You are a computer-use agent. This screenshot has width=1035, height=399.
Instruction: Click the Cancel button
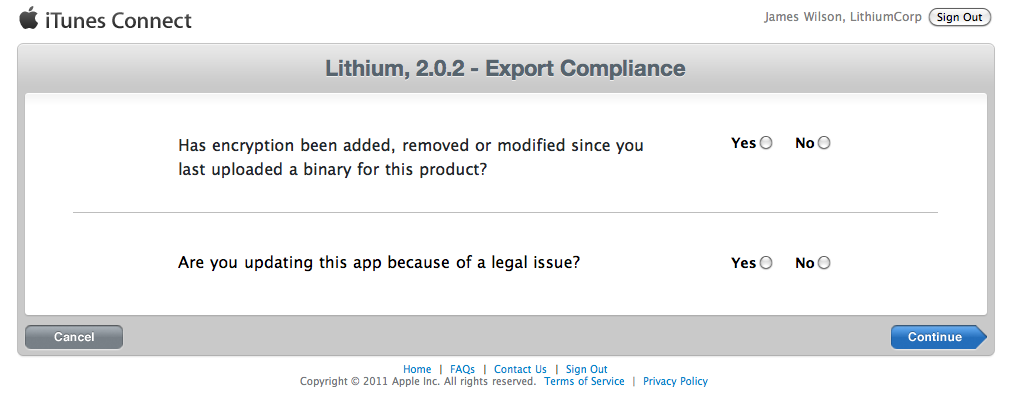pyautogui.click(x=74, y=337)
